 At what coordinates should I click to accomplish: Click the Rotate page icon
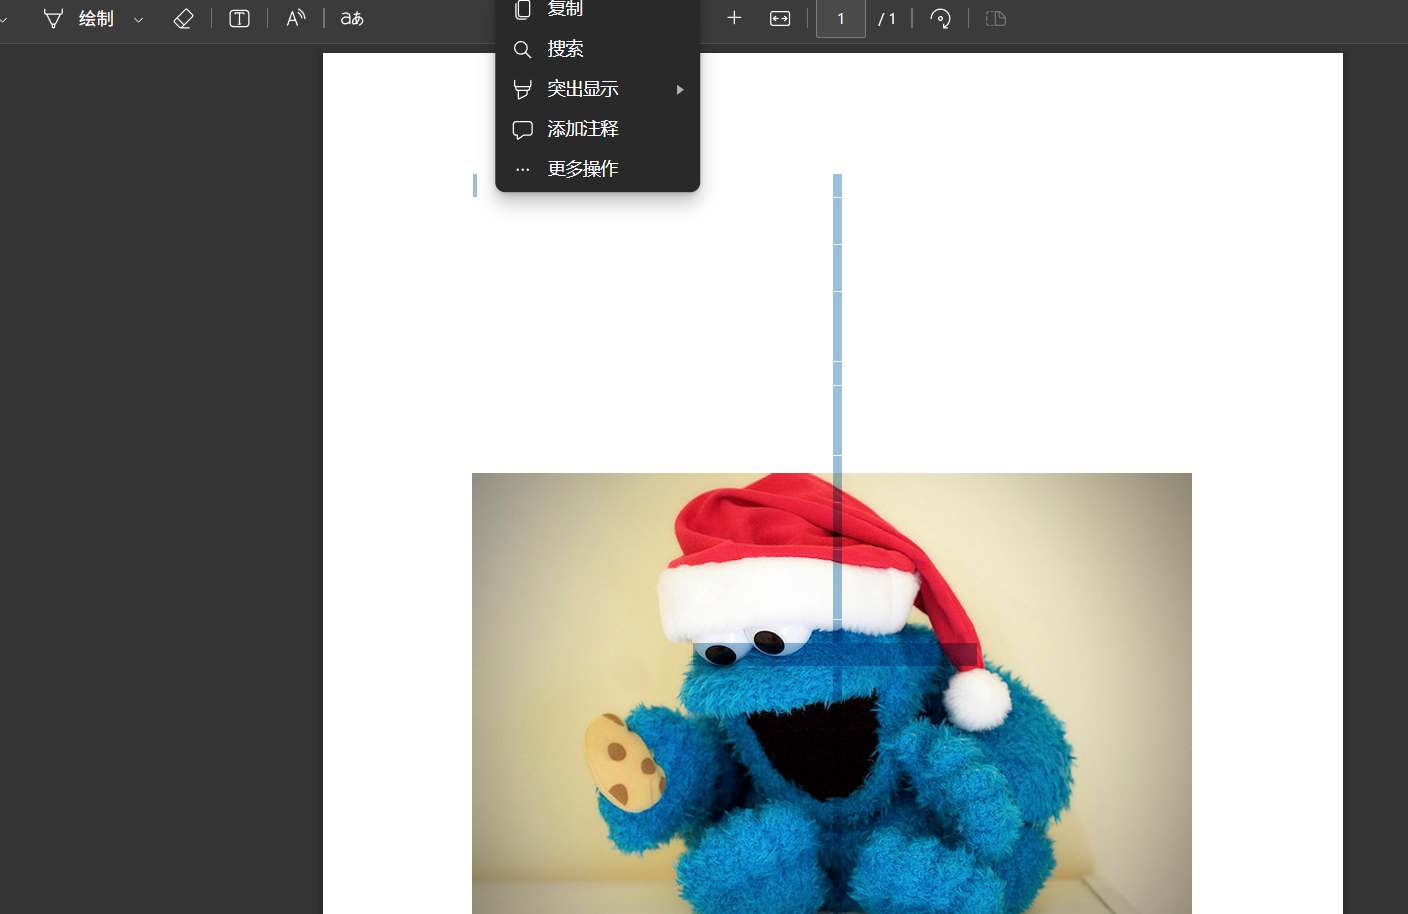click(x=940, y=18)
